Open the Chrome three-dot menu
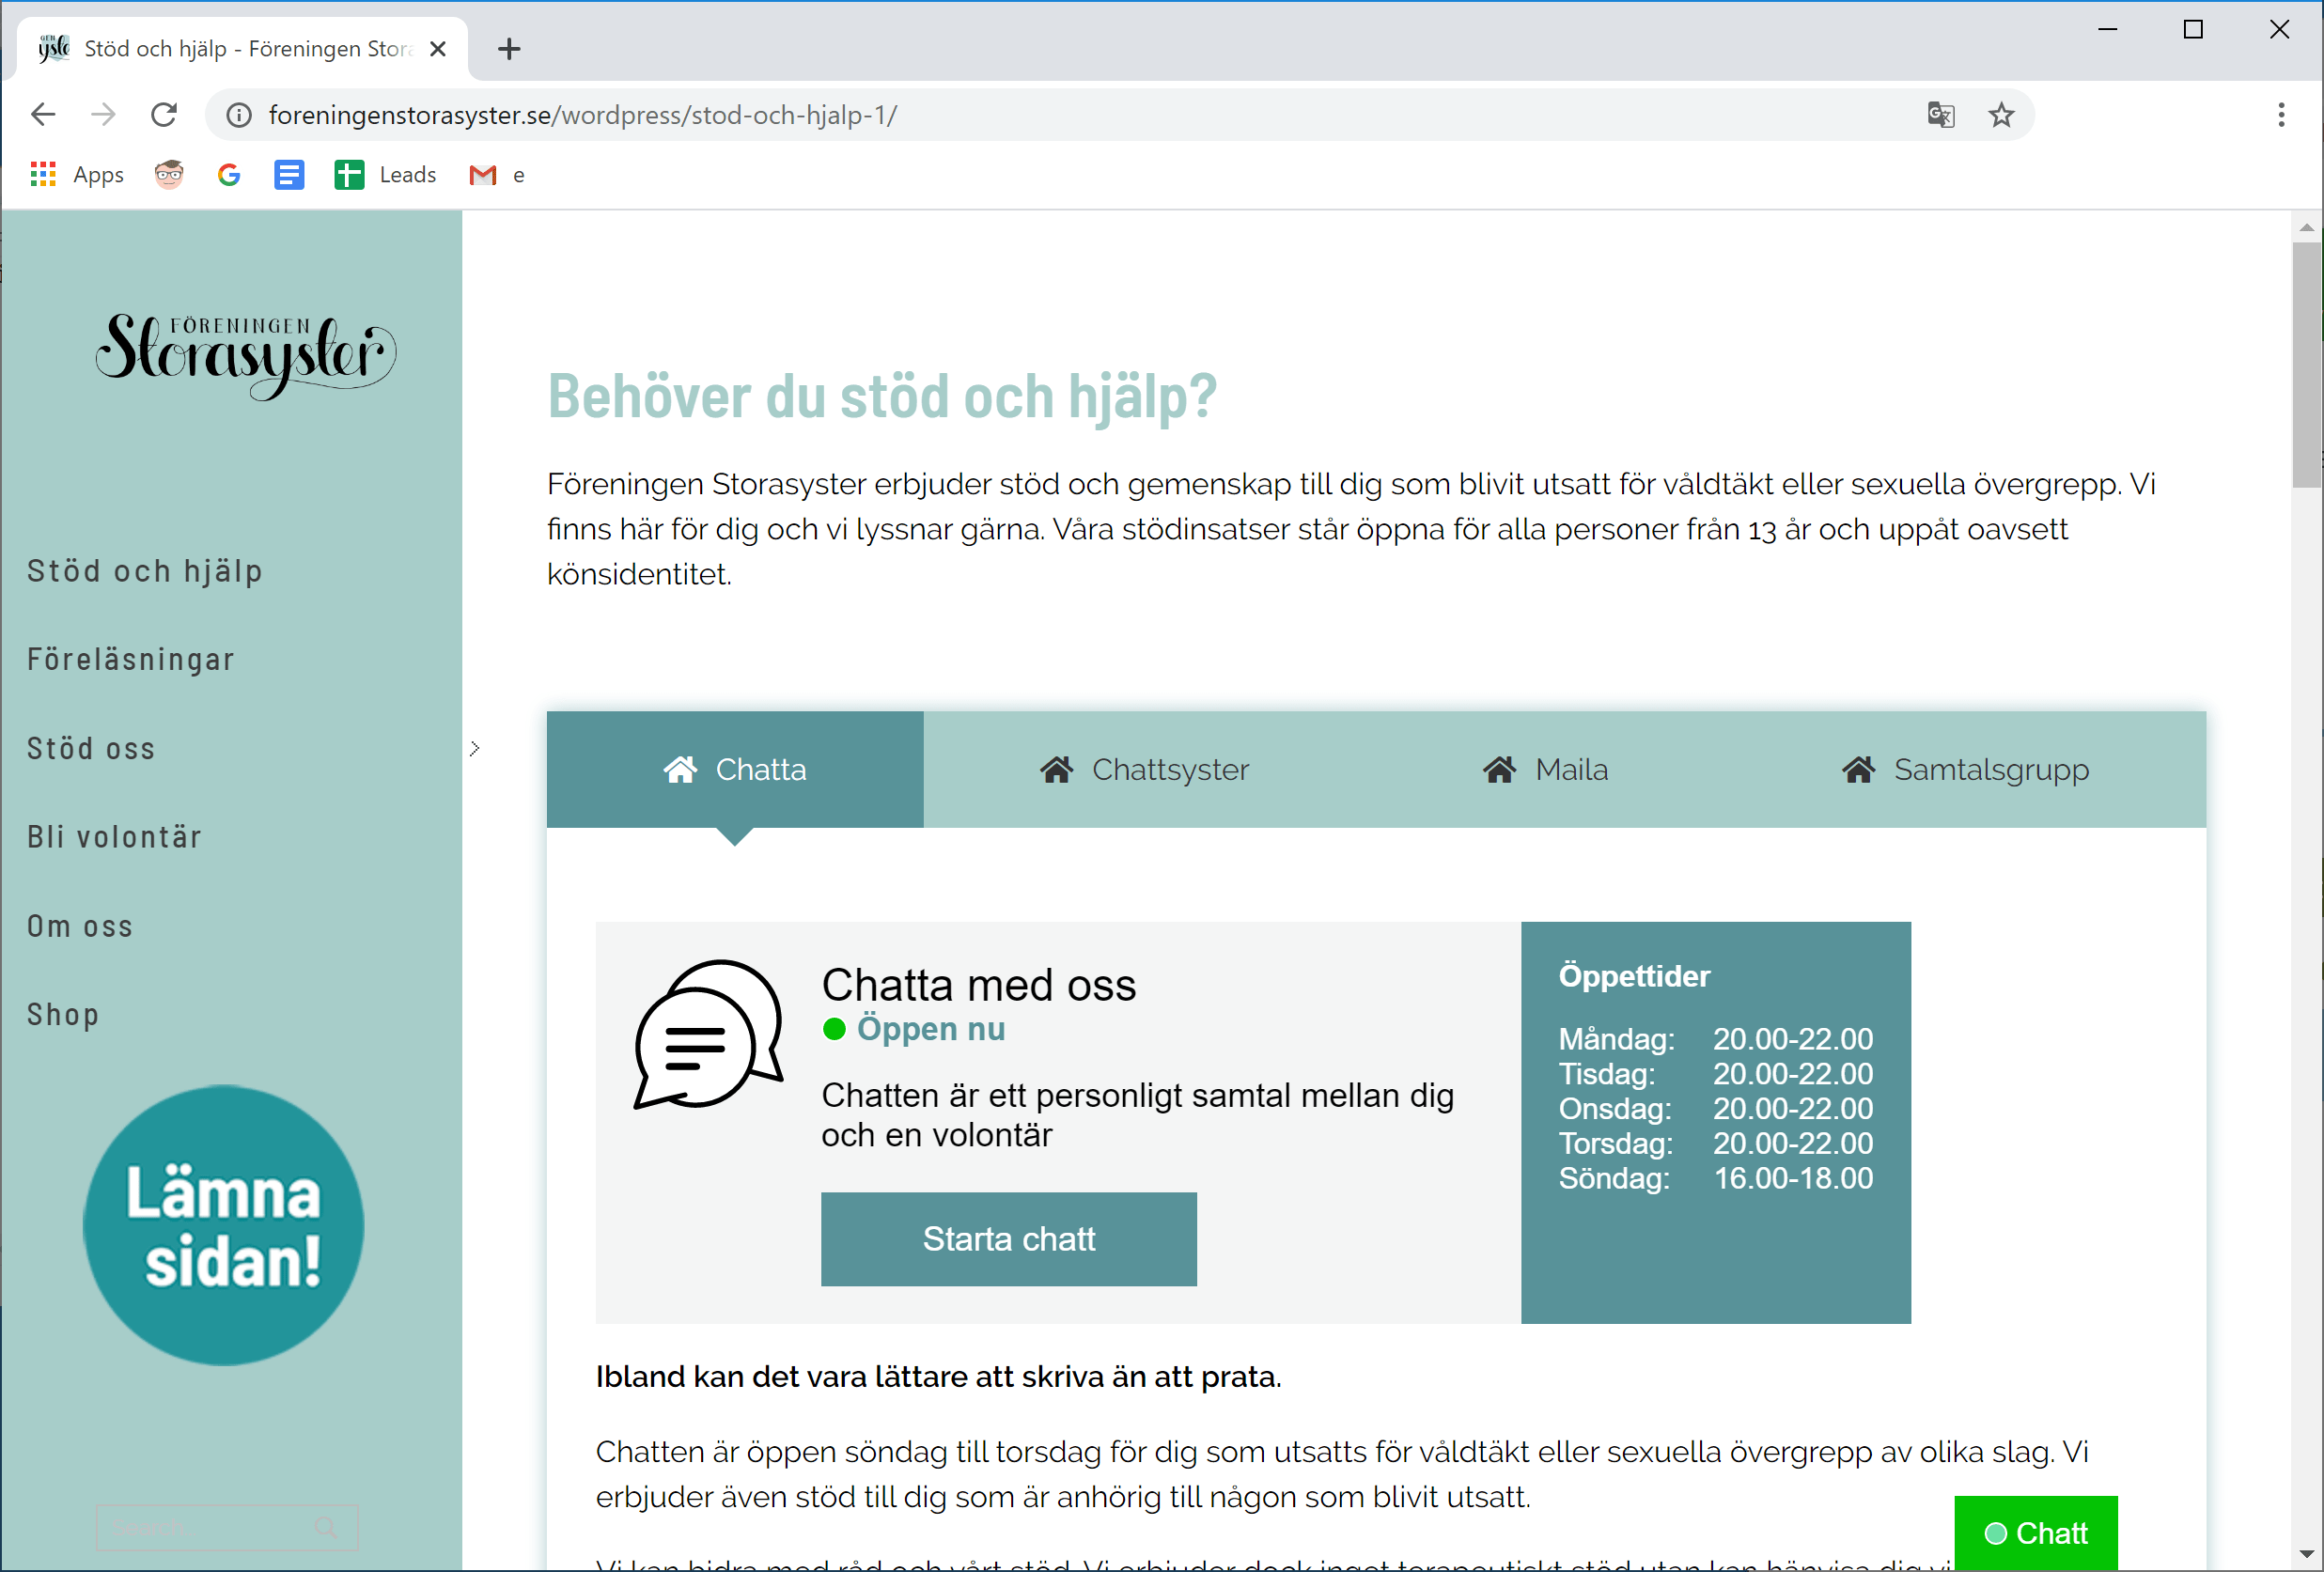The height and width of the screenshot is (1572, 2324). 2281,115
